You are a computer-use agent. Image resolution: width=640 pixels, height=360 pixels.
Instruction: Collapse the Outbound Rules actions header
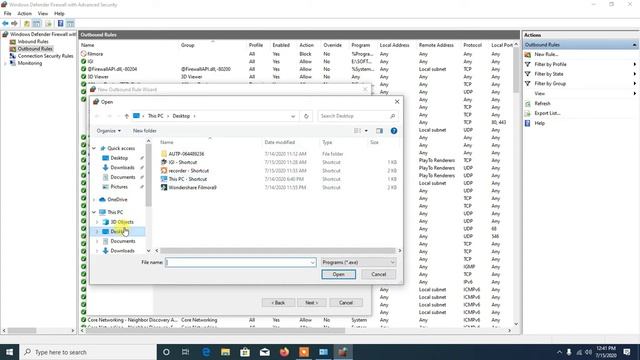point(634,44)
